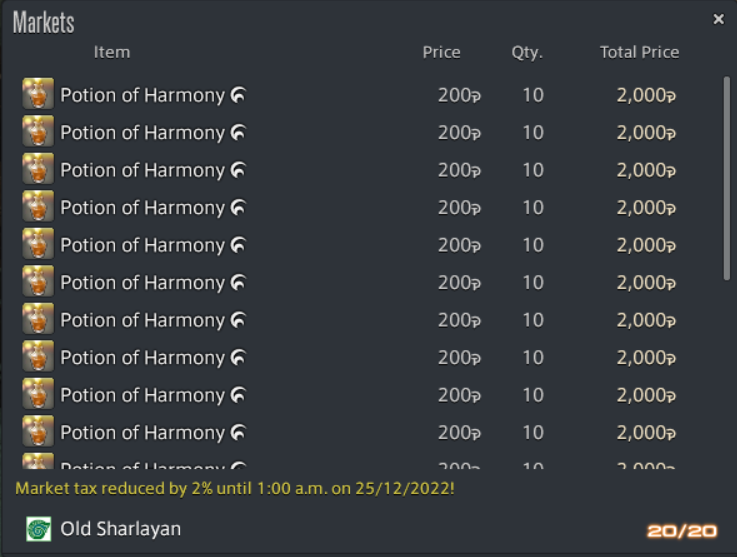This screenshot has height=557, width=737.
Task: Select the eighth Potion of Harmony listing name
Action: point(142,358)
